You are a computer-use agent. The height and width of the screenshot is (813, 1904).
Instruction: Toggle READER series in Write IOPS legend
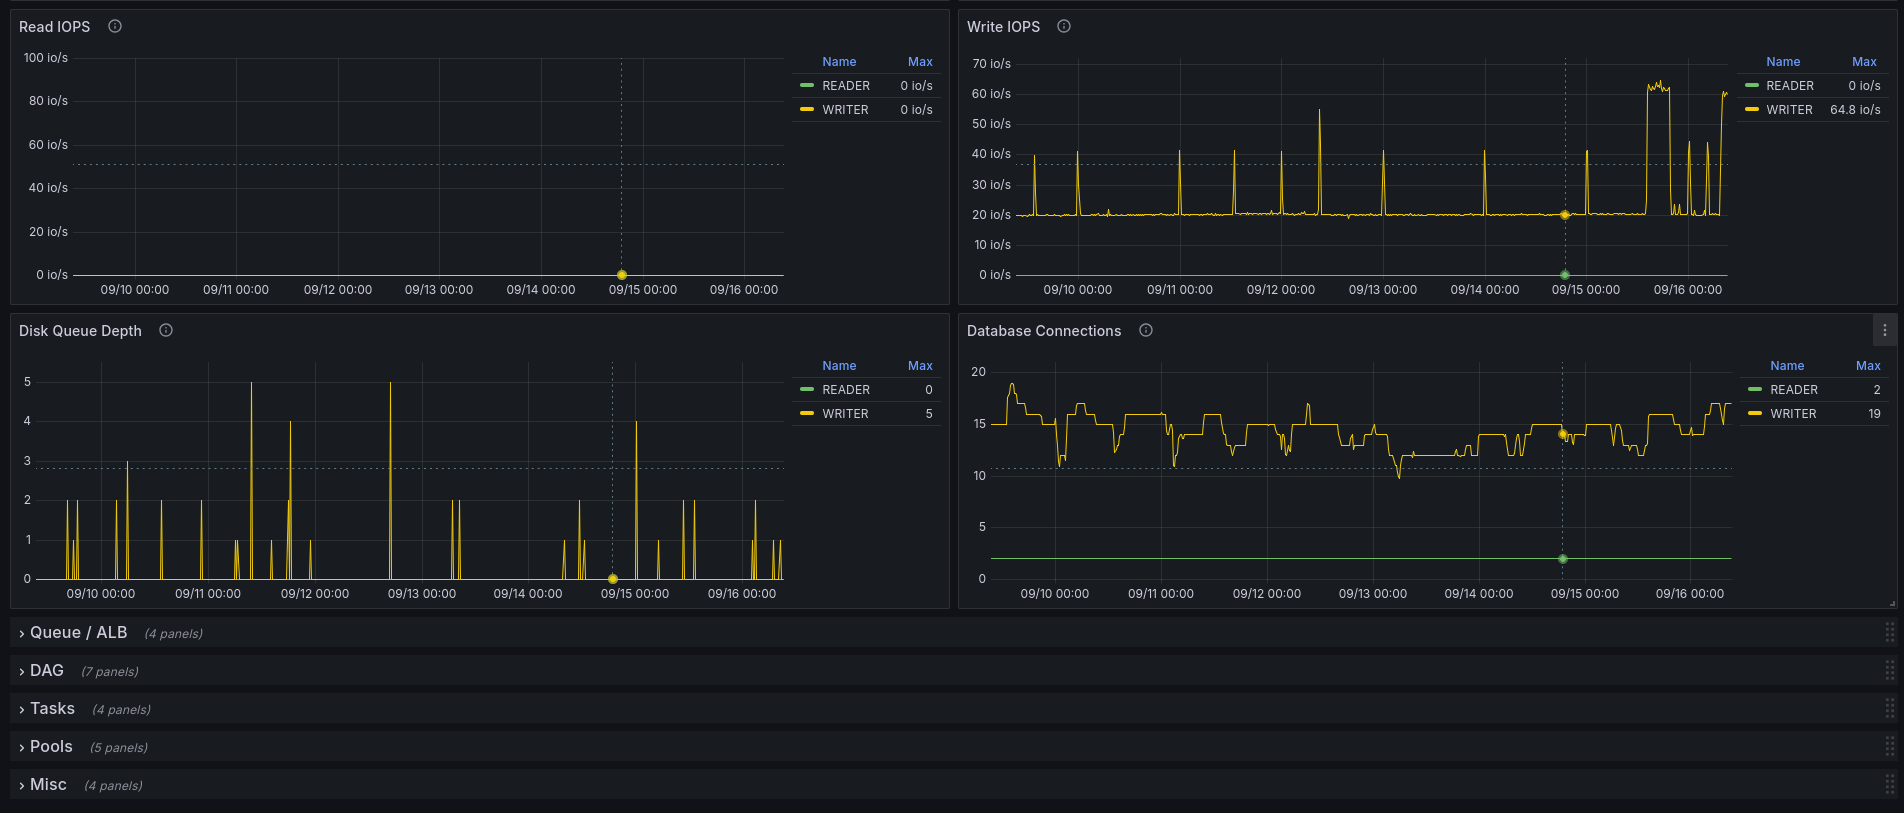point(1790,86)
